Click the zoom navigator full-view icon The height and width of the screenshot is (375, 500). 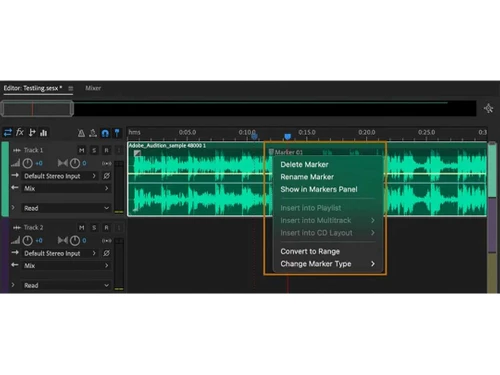point(489,108)
